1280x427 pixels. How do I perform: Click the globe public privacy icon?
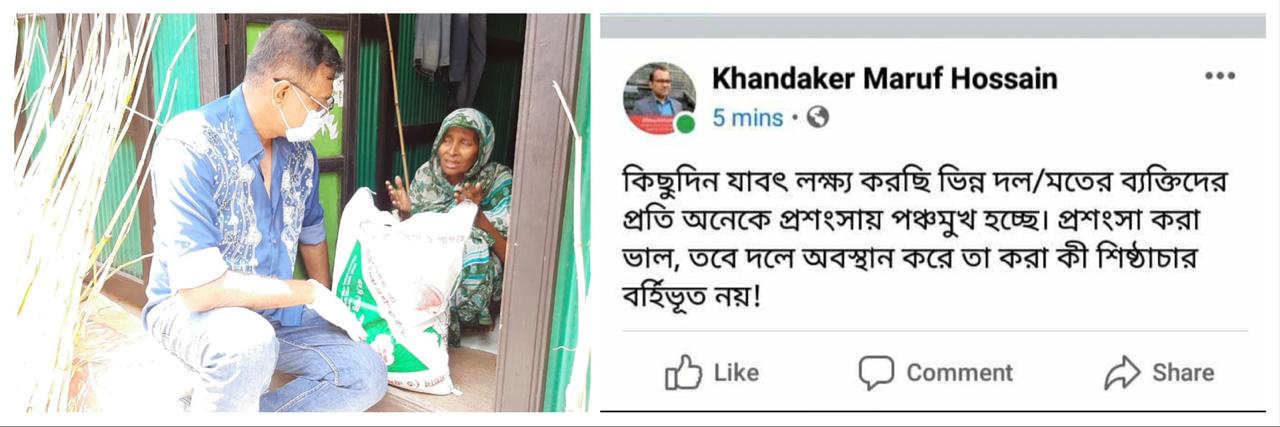tap(818, 118)
